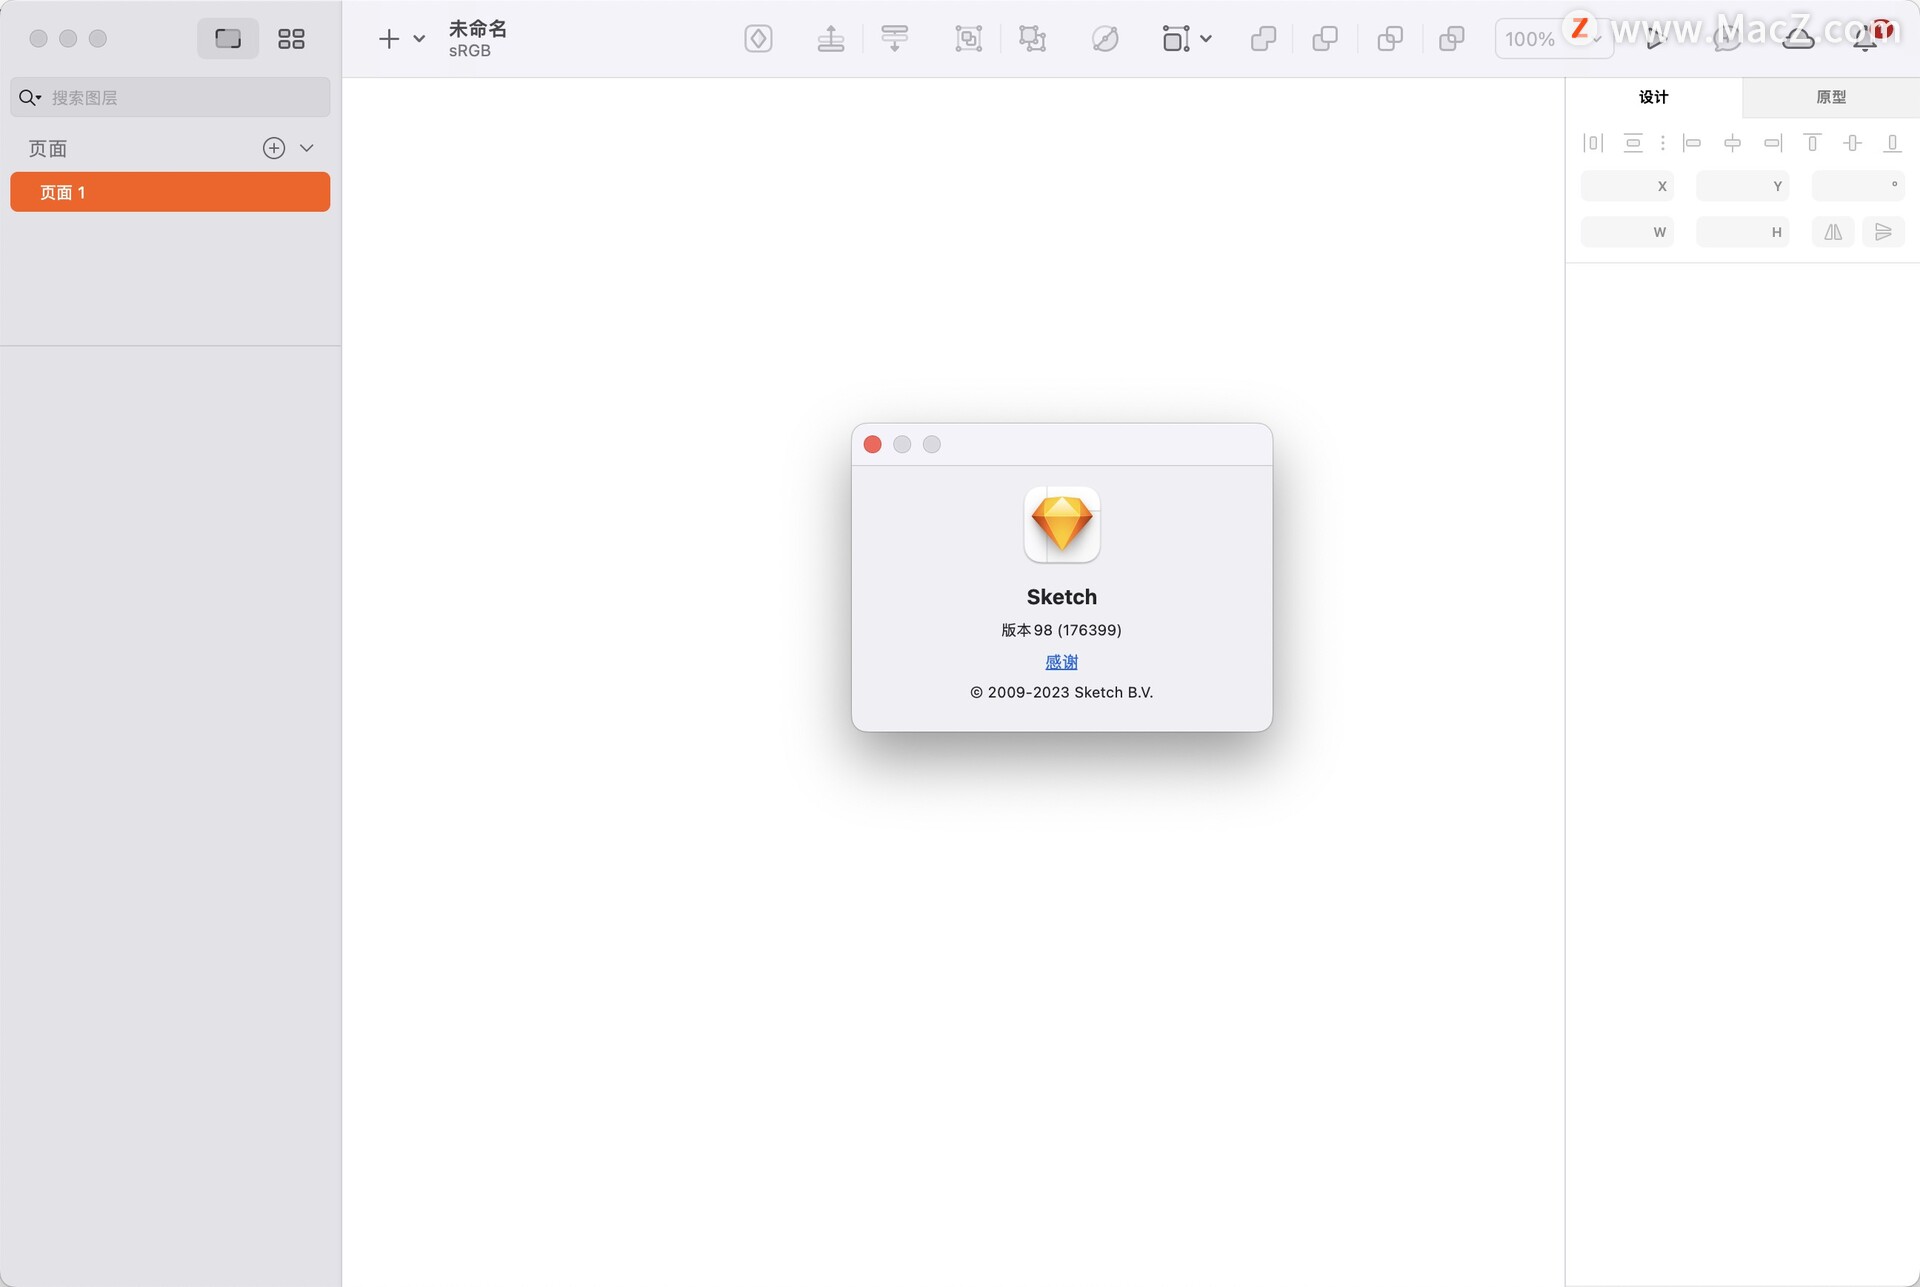Click the flip horizontally button

(1833, 232)
